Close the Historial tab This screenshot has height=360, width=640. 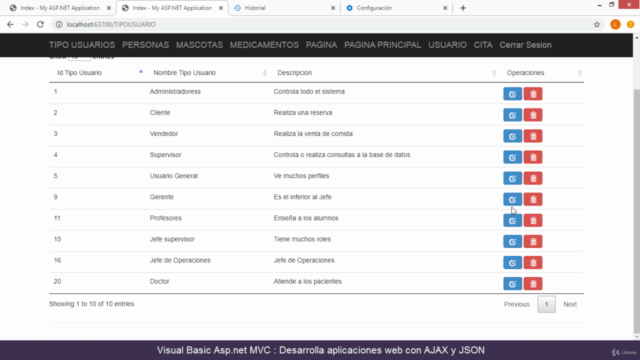333,8
